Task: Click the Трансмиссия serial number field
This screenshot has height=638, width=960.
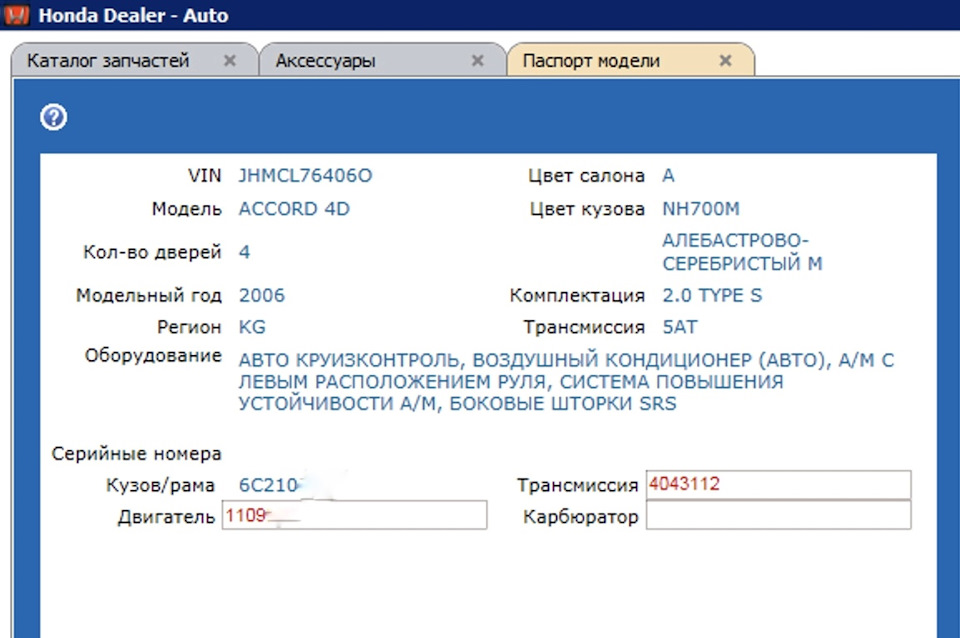Action: pyautogui.click(x=778, y=485)
